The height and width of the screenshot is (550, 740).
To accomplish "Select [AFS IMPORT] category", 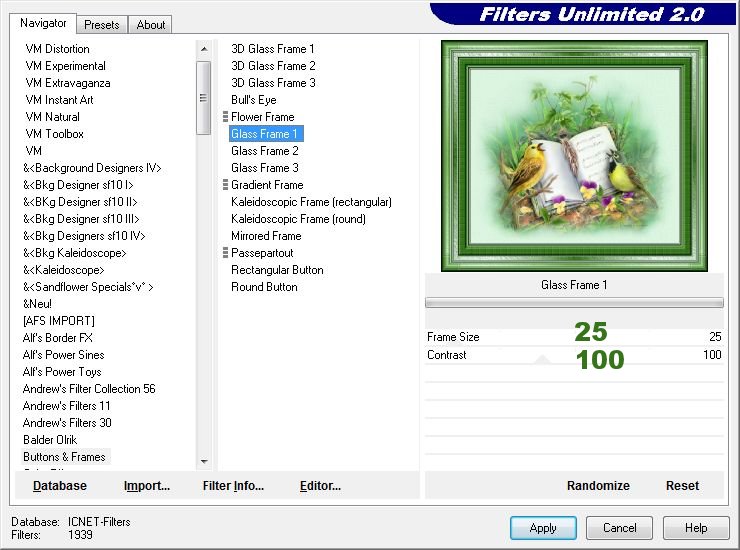I will 59,321.
